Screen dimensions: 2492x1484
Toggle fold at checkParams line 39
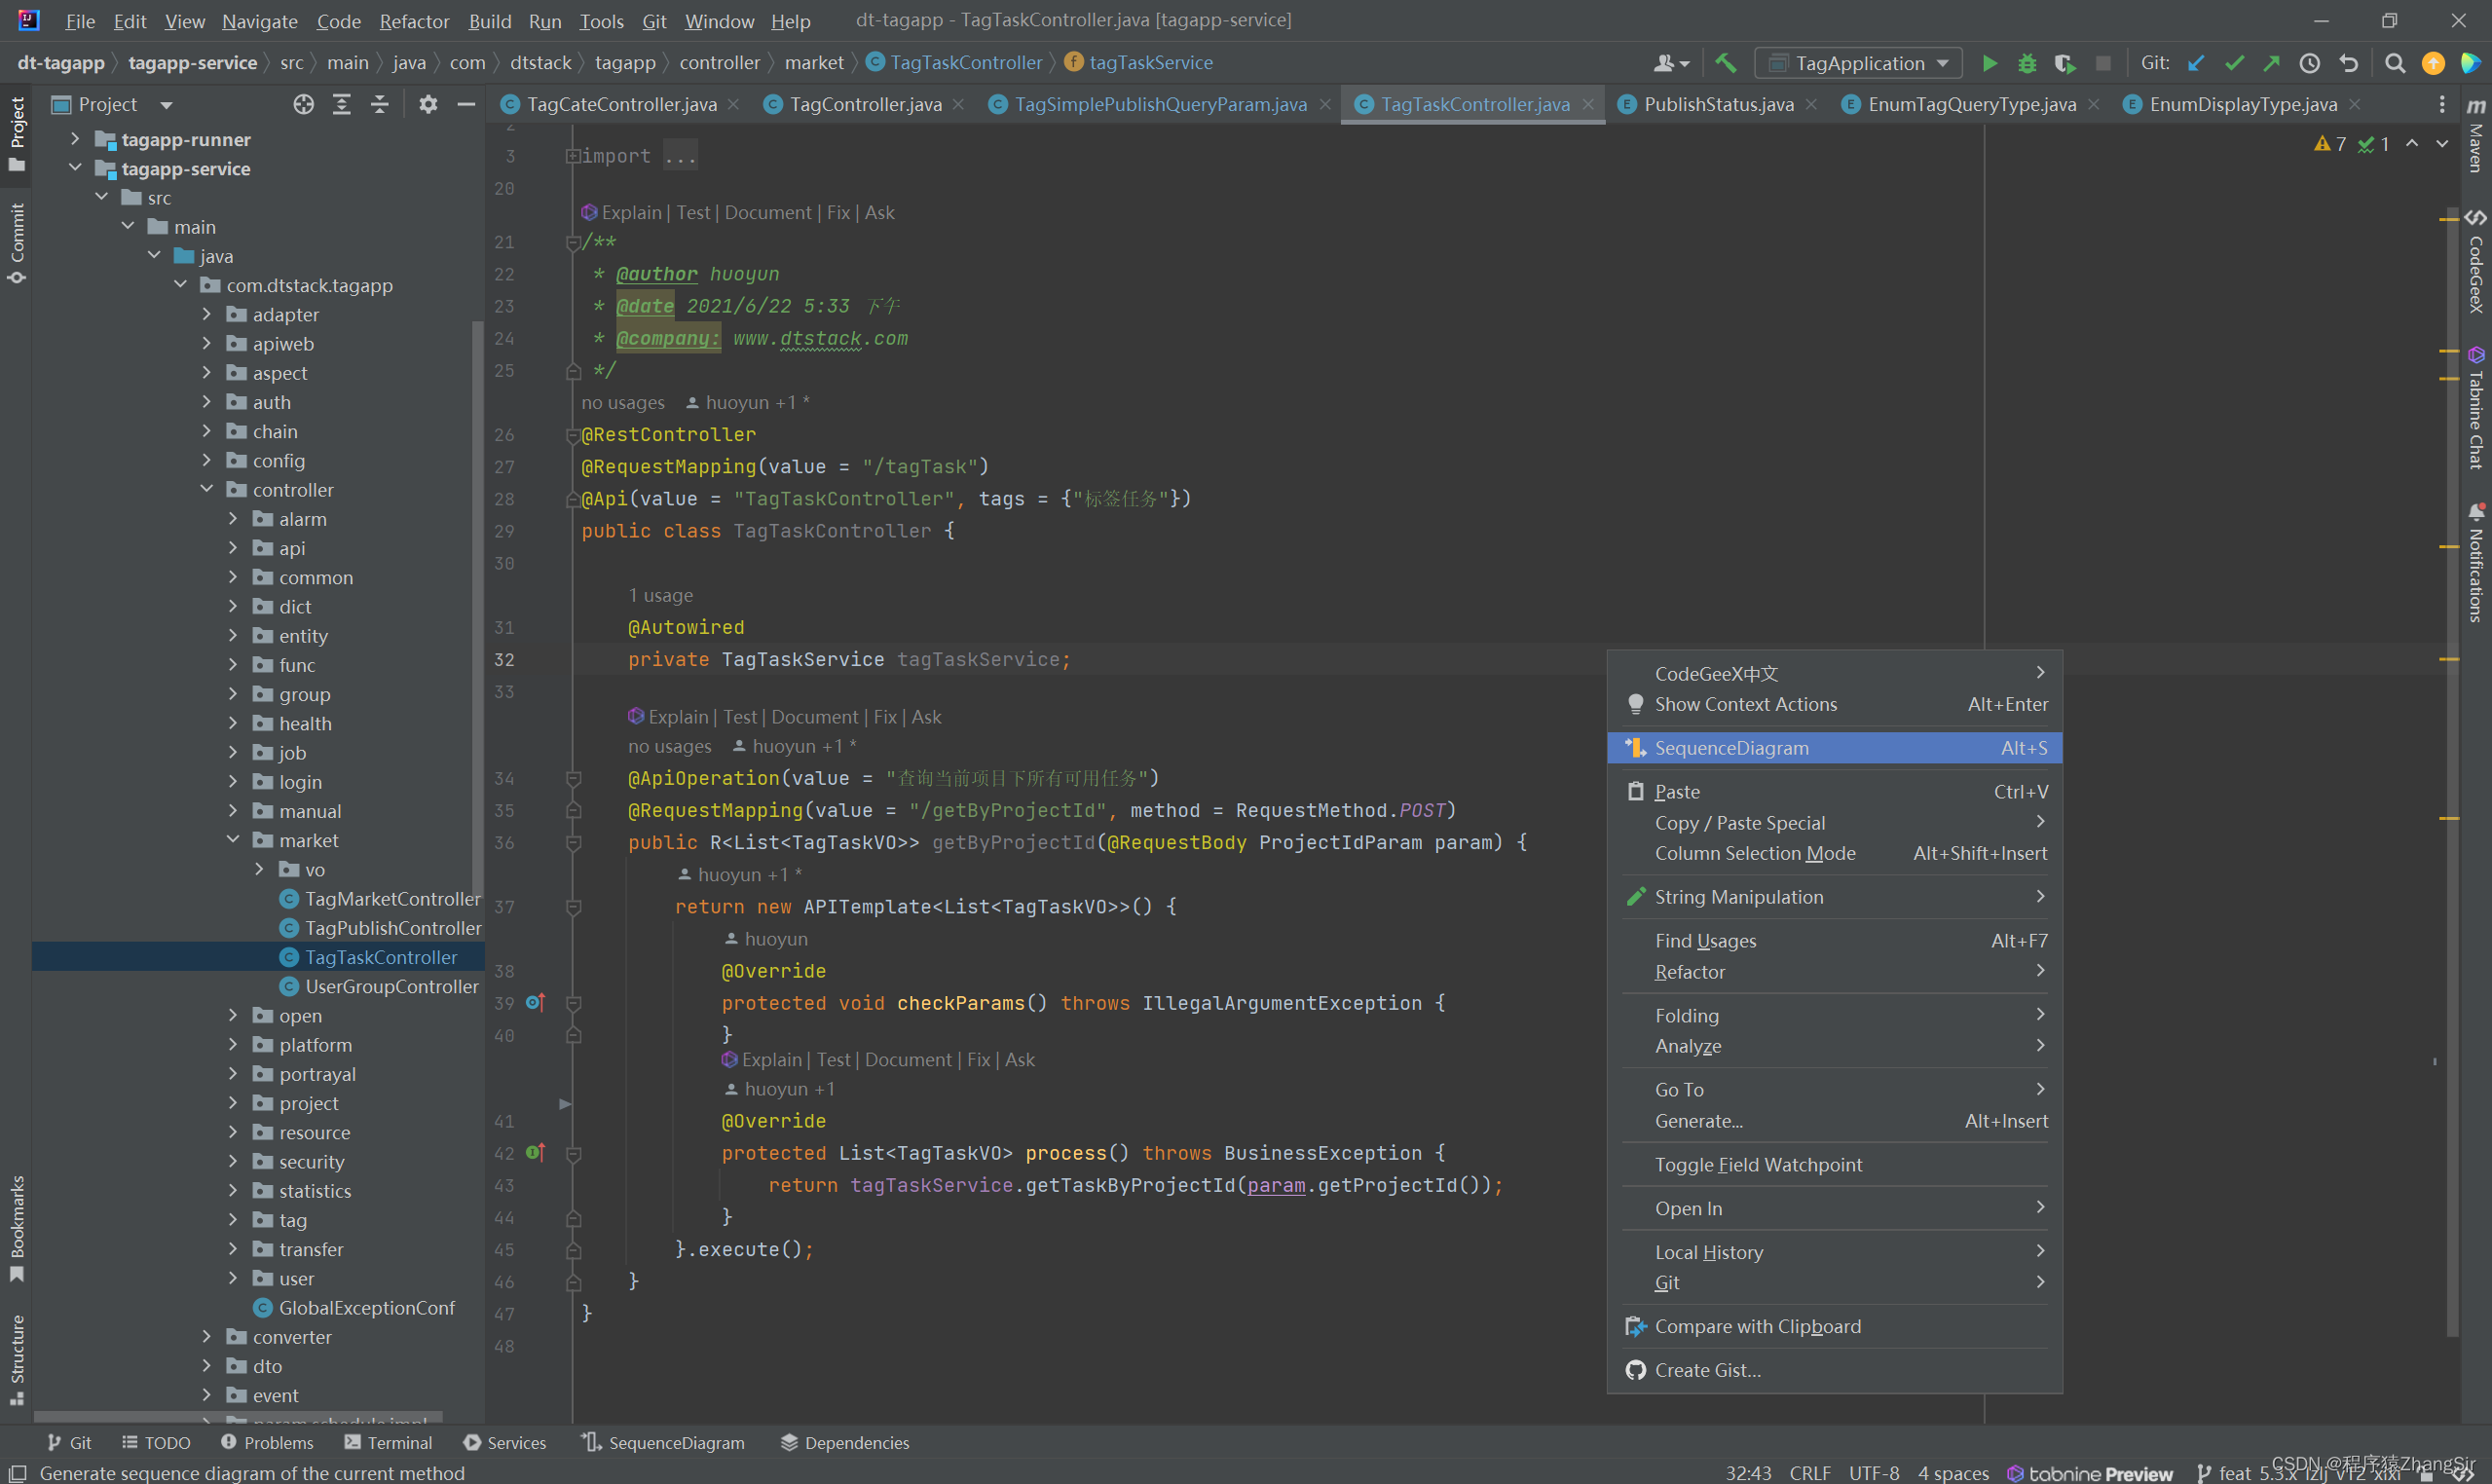click(574, 1003)
